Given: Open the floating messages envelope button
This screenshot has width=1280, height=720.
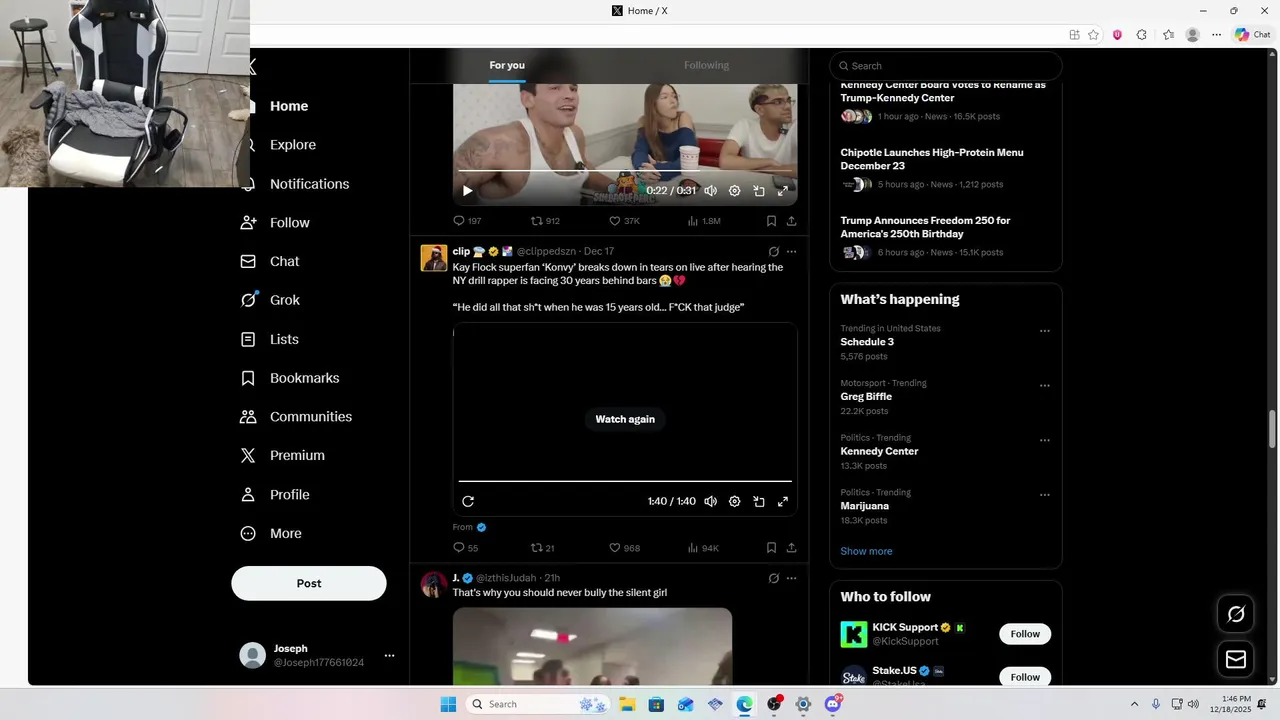Looking at the screenshot, I should pos(1236,659).
